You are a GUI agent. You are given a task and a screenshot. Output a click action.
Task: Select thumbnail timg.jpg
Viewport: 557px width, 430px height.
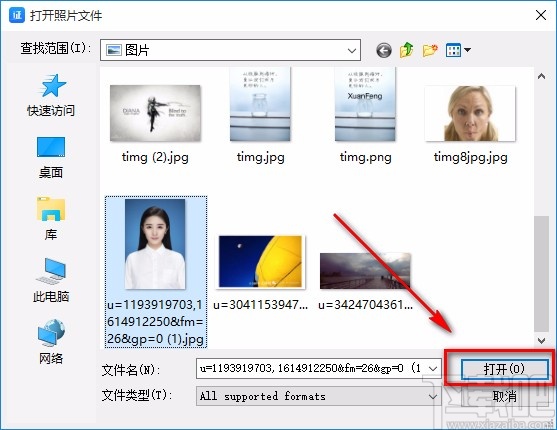pos(260,104)
